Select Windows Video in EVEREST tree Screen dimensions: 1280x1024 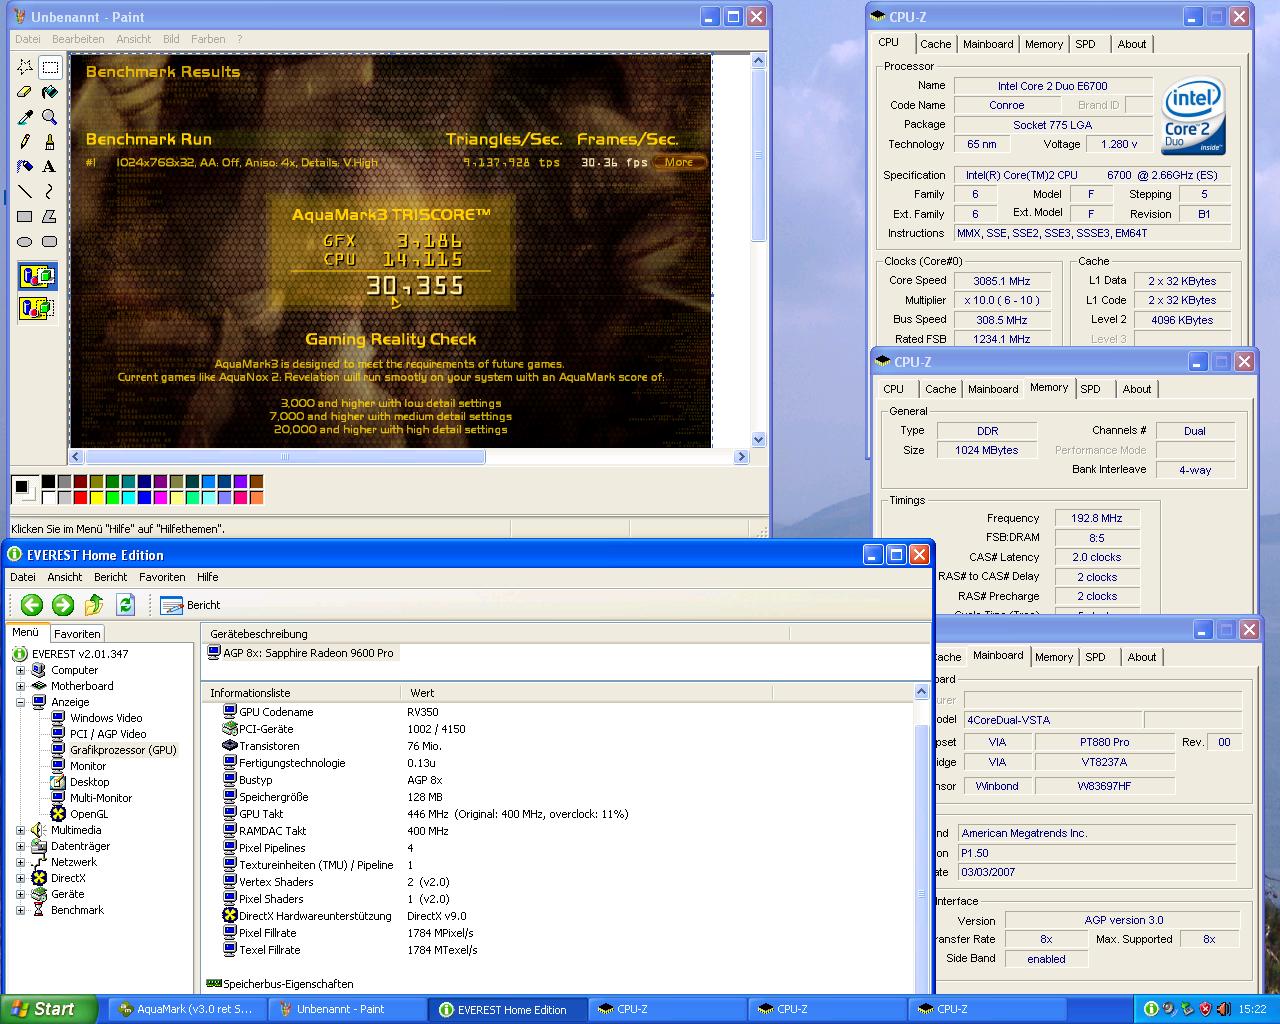pos(106,718)
